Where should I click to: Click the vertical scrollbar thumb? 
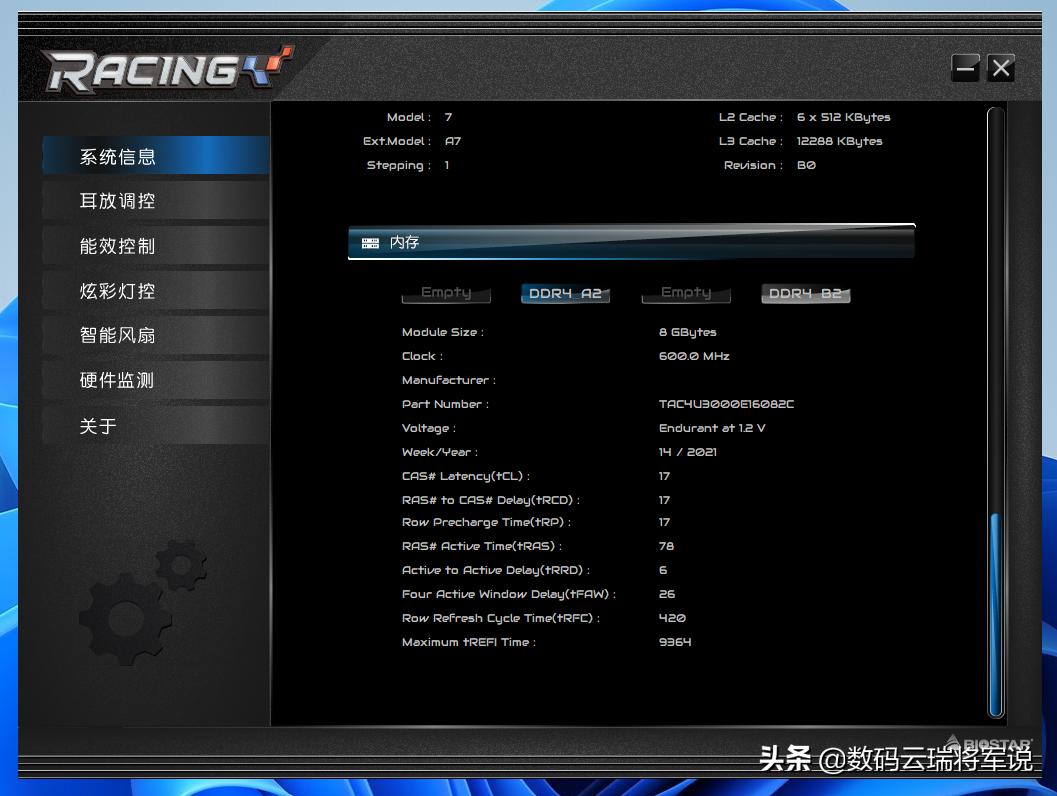point(995,613)
